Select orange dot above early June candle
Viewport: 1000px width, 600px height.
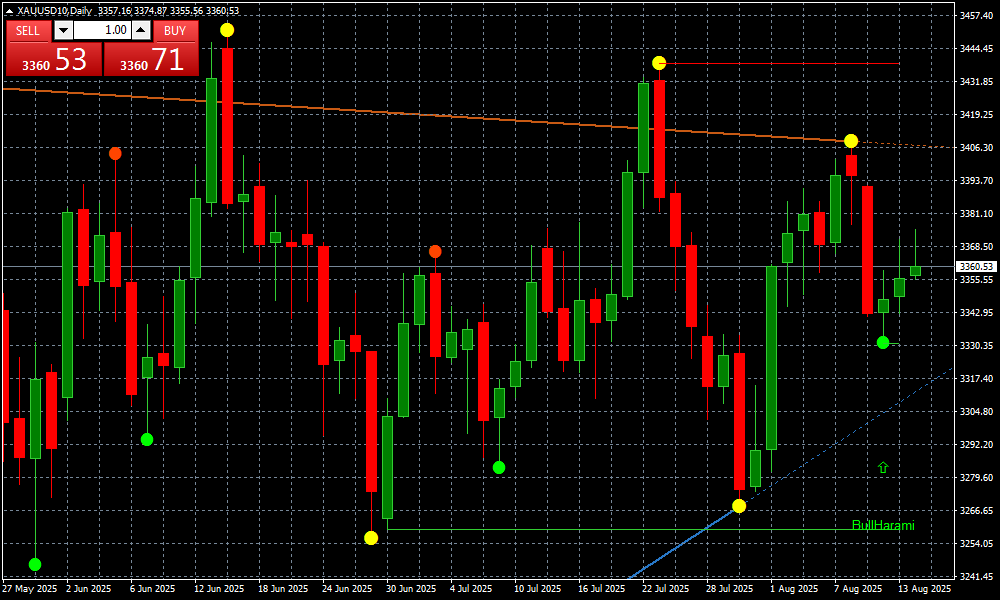tap(115, 153)
